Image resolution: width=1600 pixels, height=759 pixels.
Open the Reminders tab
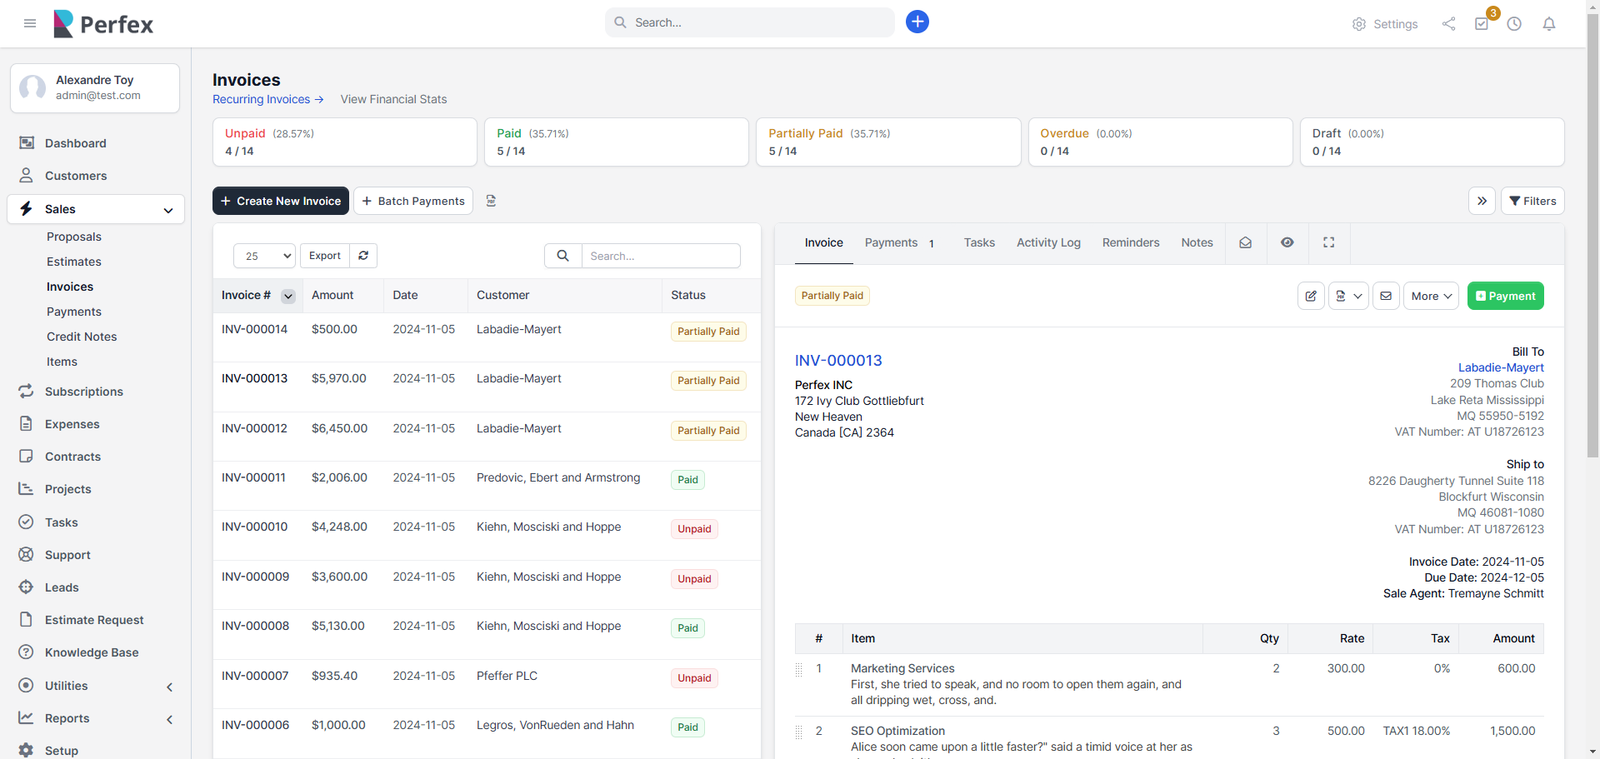pos(1130,243)
